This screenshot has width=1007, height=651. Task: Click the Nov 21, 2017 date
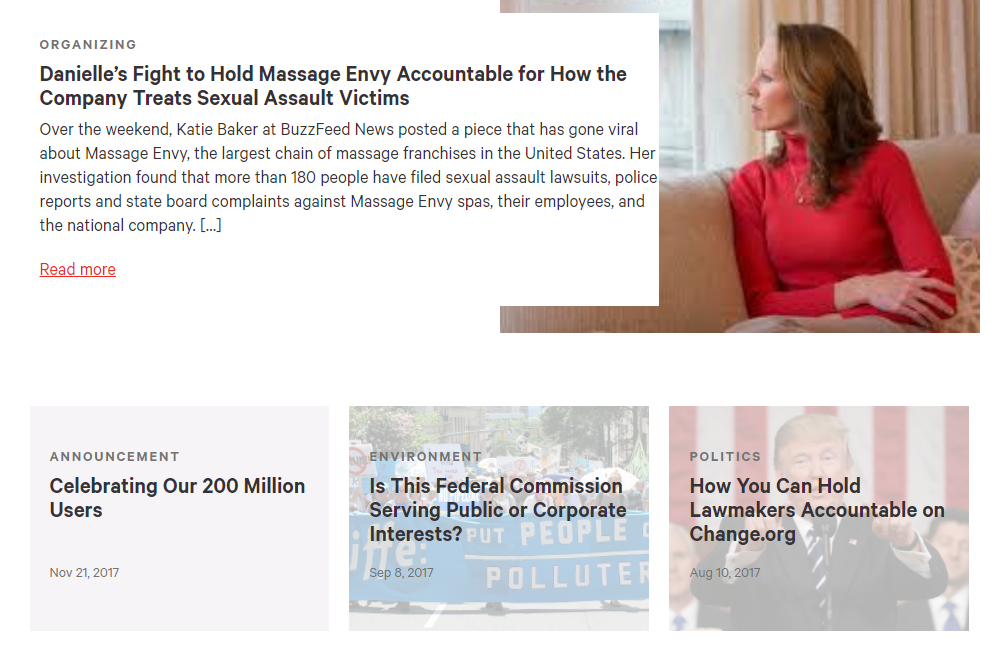pos(84,573)
